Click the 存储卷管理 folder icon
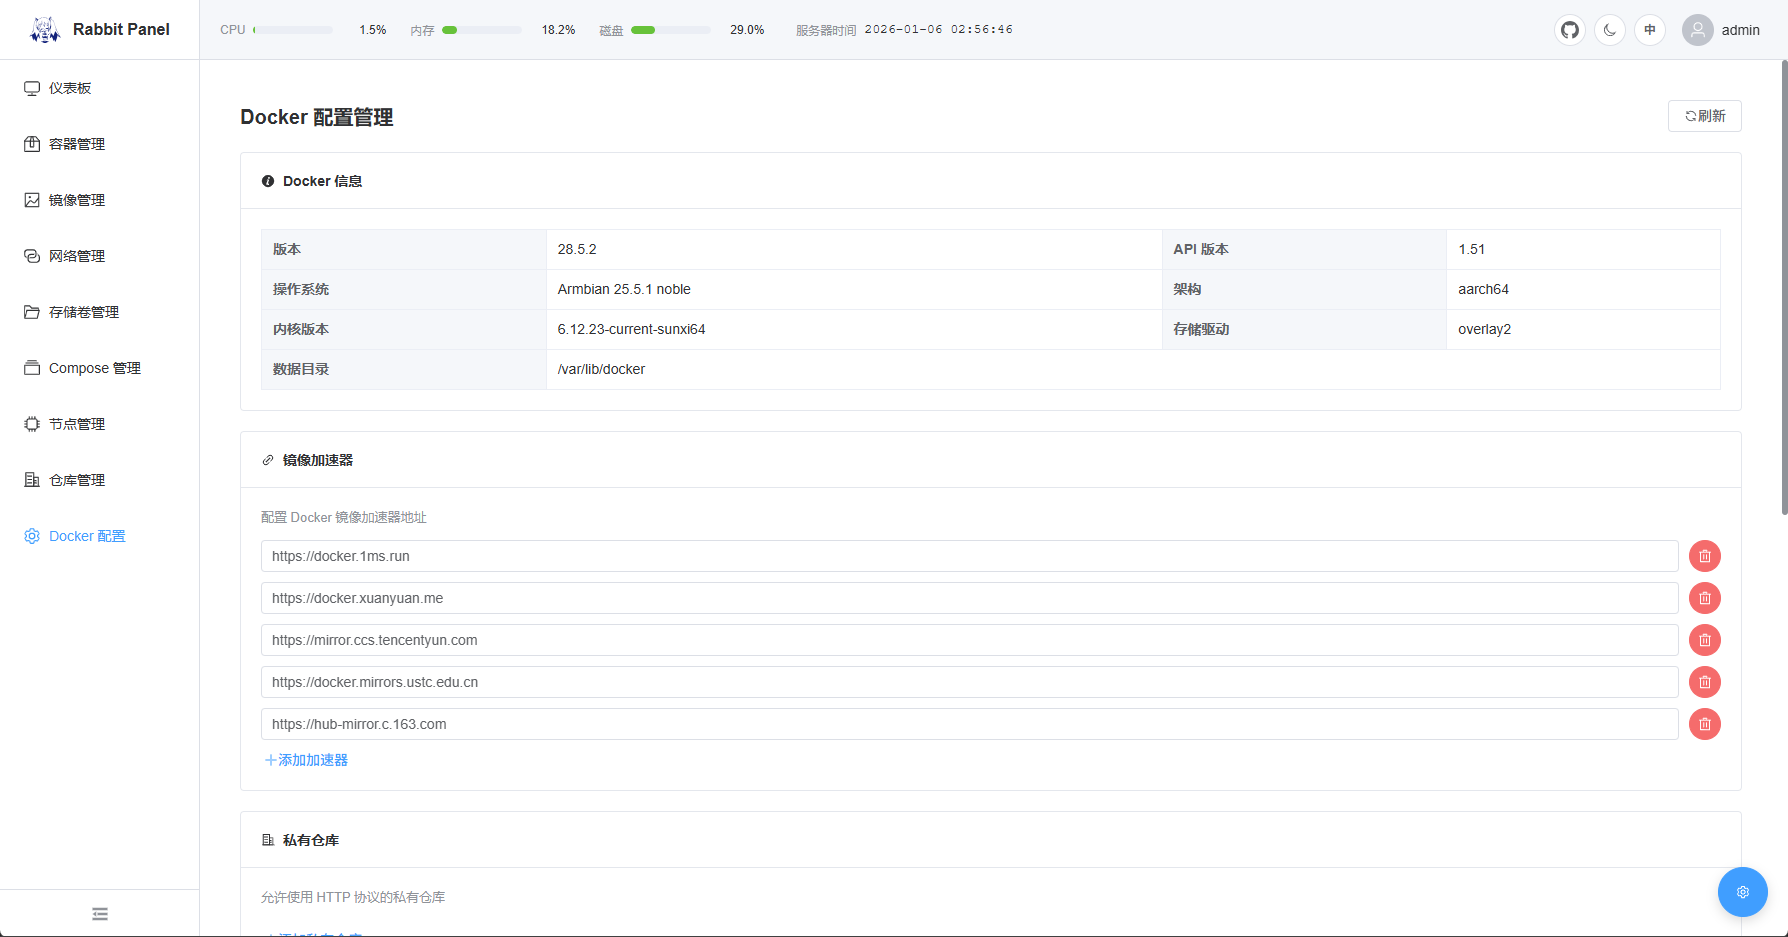1788x937 pixels. [x=32, y=312]
